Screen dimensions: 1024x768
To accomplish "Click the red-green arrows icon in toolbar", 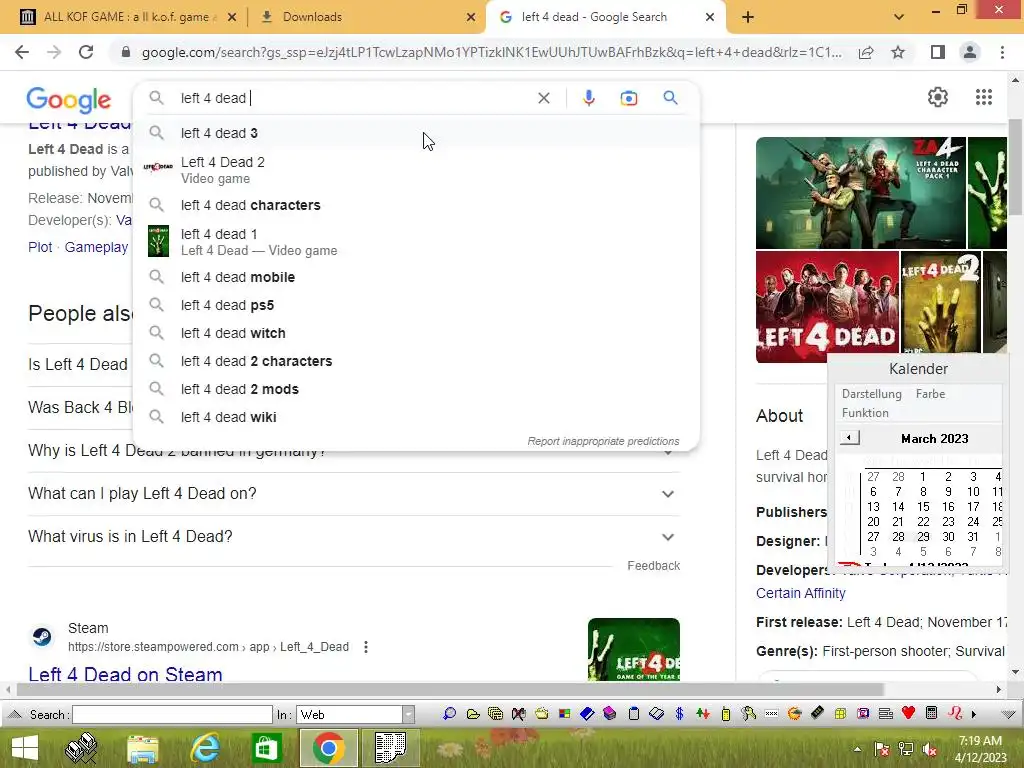I will (703, 714).
